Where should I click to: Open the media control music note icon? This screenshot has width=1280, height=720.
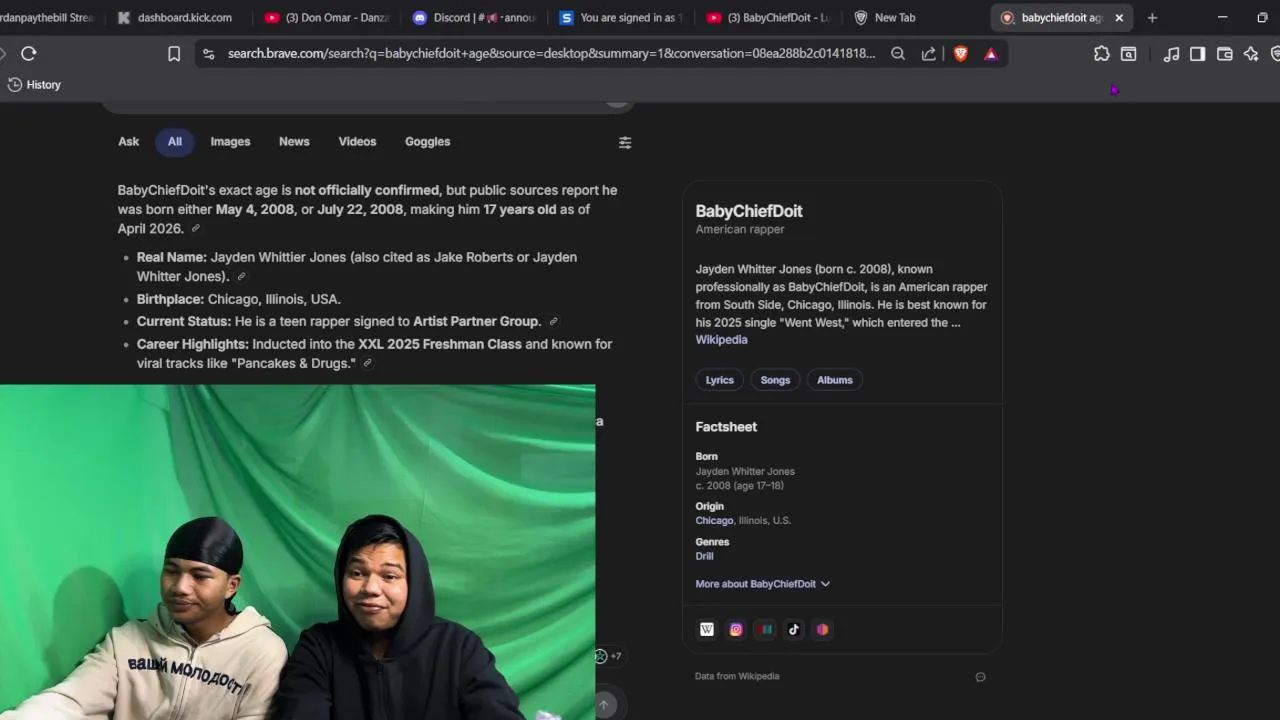tap(1171, 54)
